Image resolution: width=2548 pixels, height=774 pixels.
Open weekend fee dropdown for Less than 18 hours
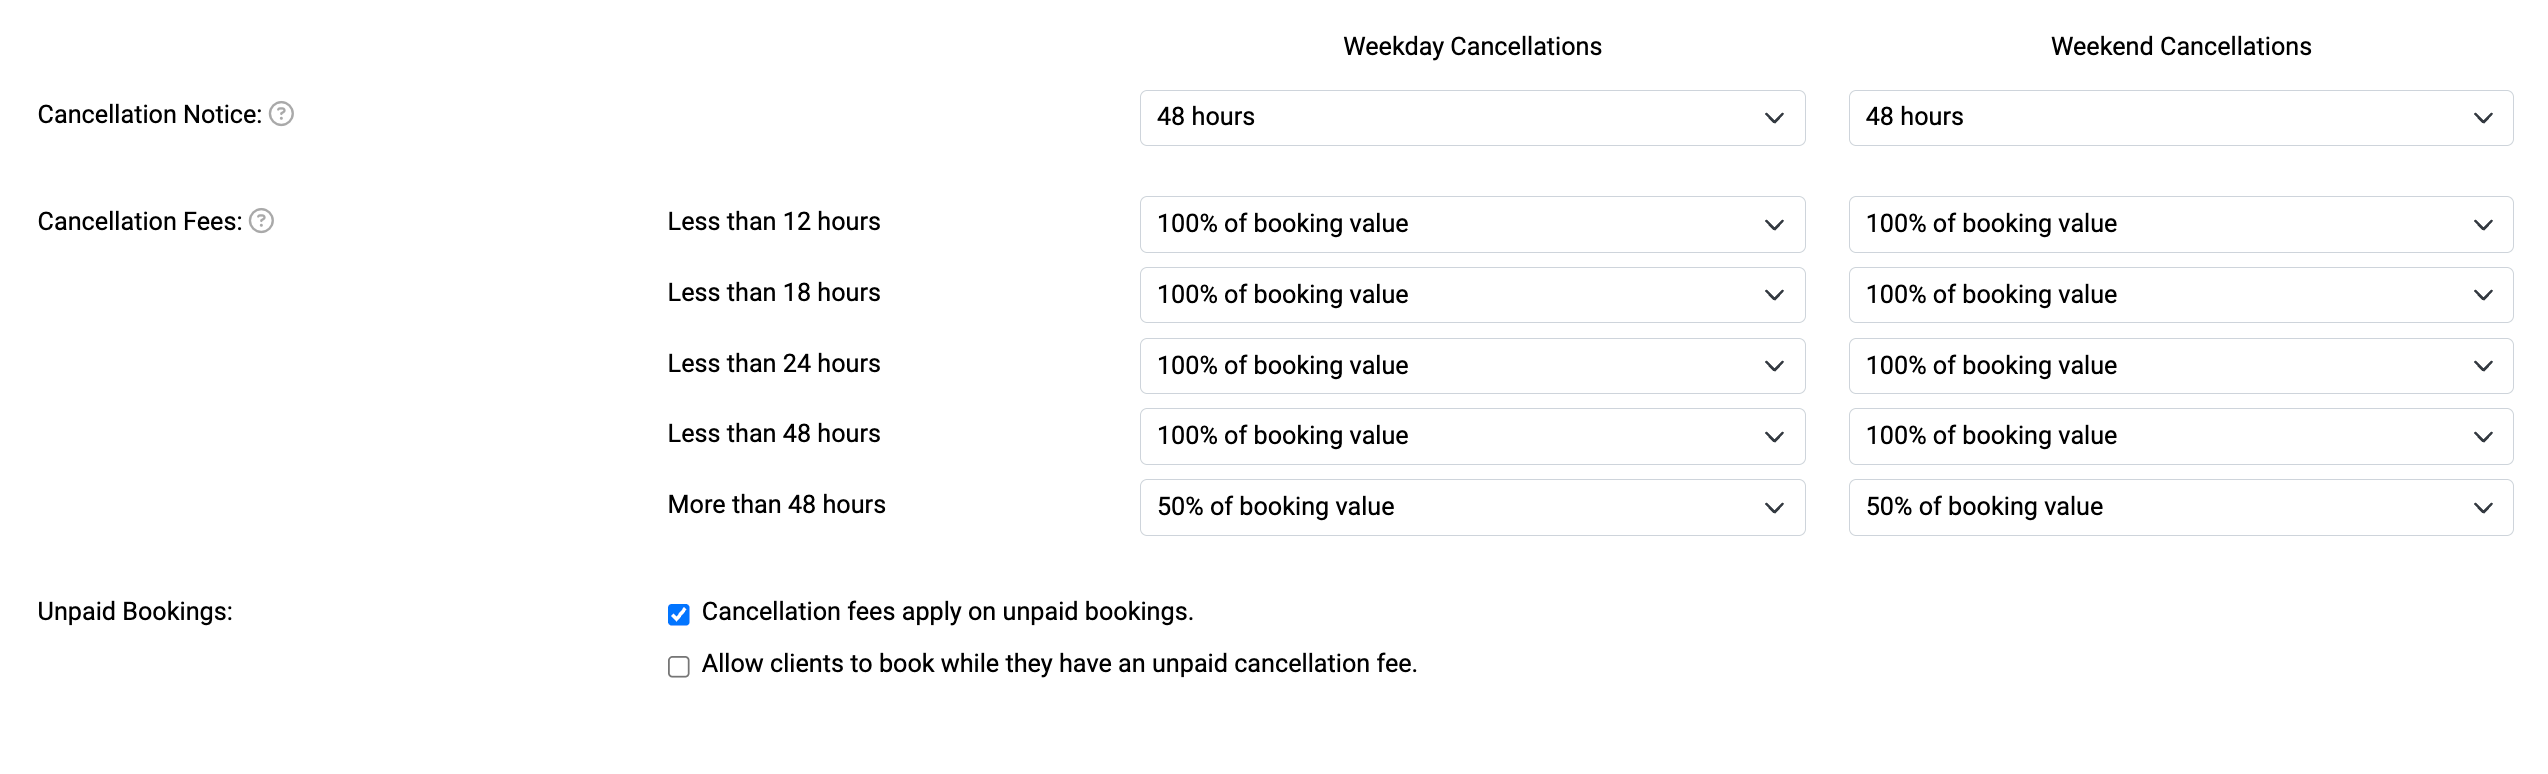coord(2180,295)
